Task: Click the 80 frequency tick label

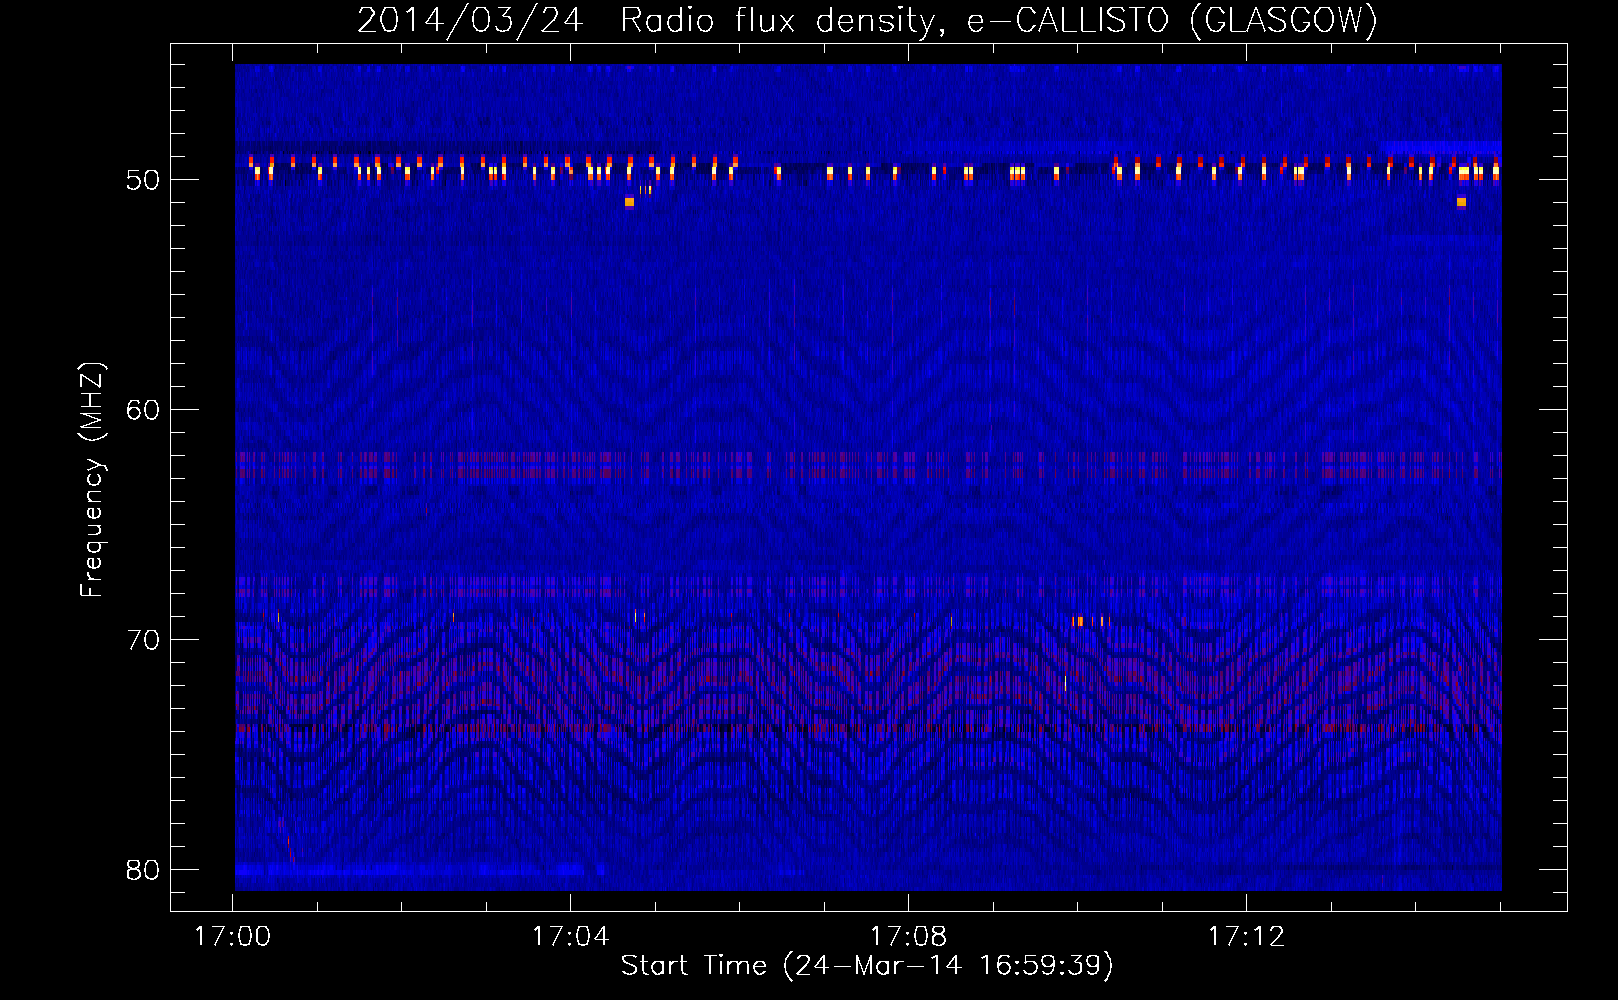Action: [143, 870]
